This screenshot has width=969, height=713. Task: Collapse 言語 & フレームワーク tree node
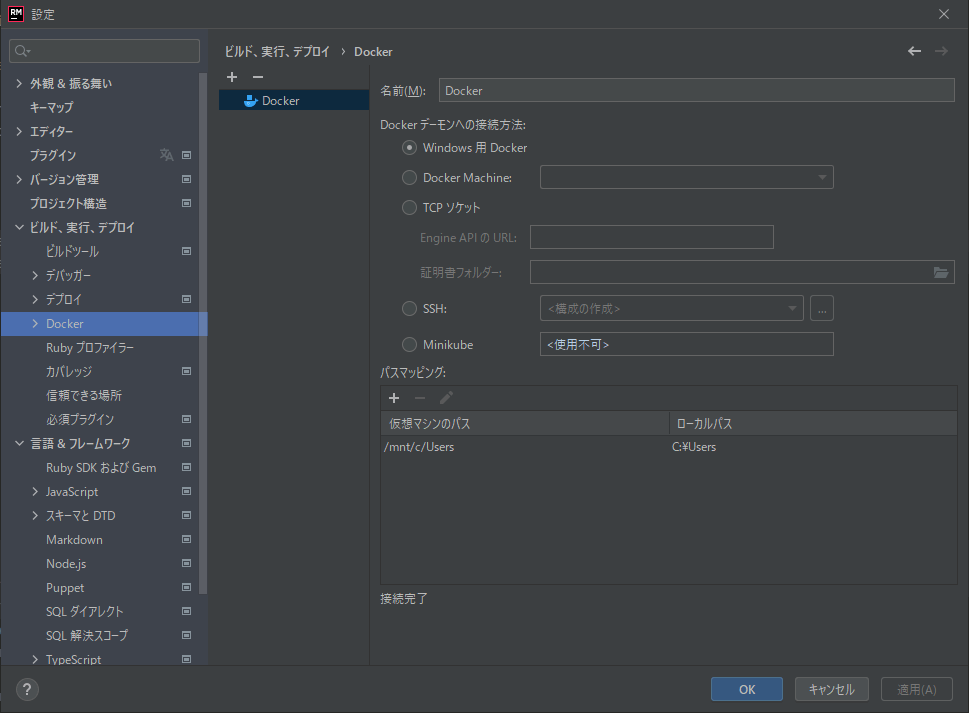[x=19, y=444]
